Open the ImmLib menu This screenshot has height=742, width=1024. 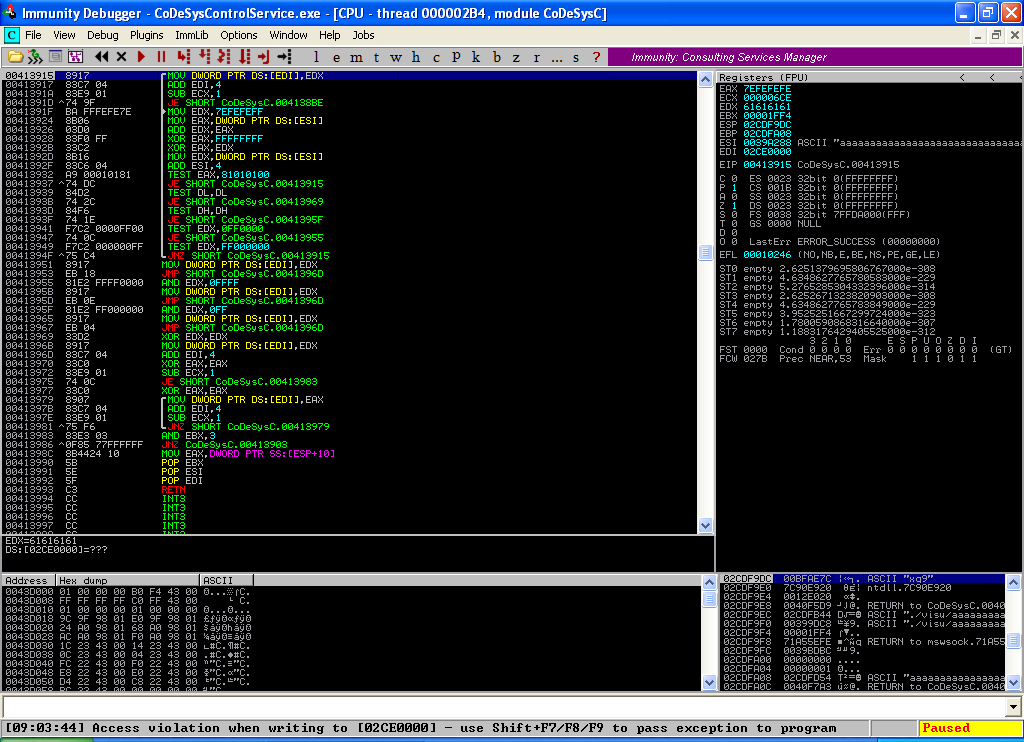click(x=192, y=35)
